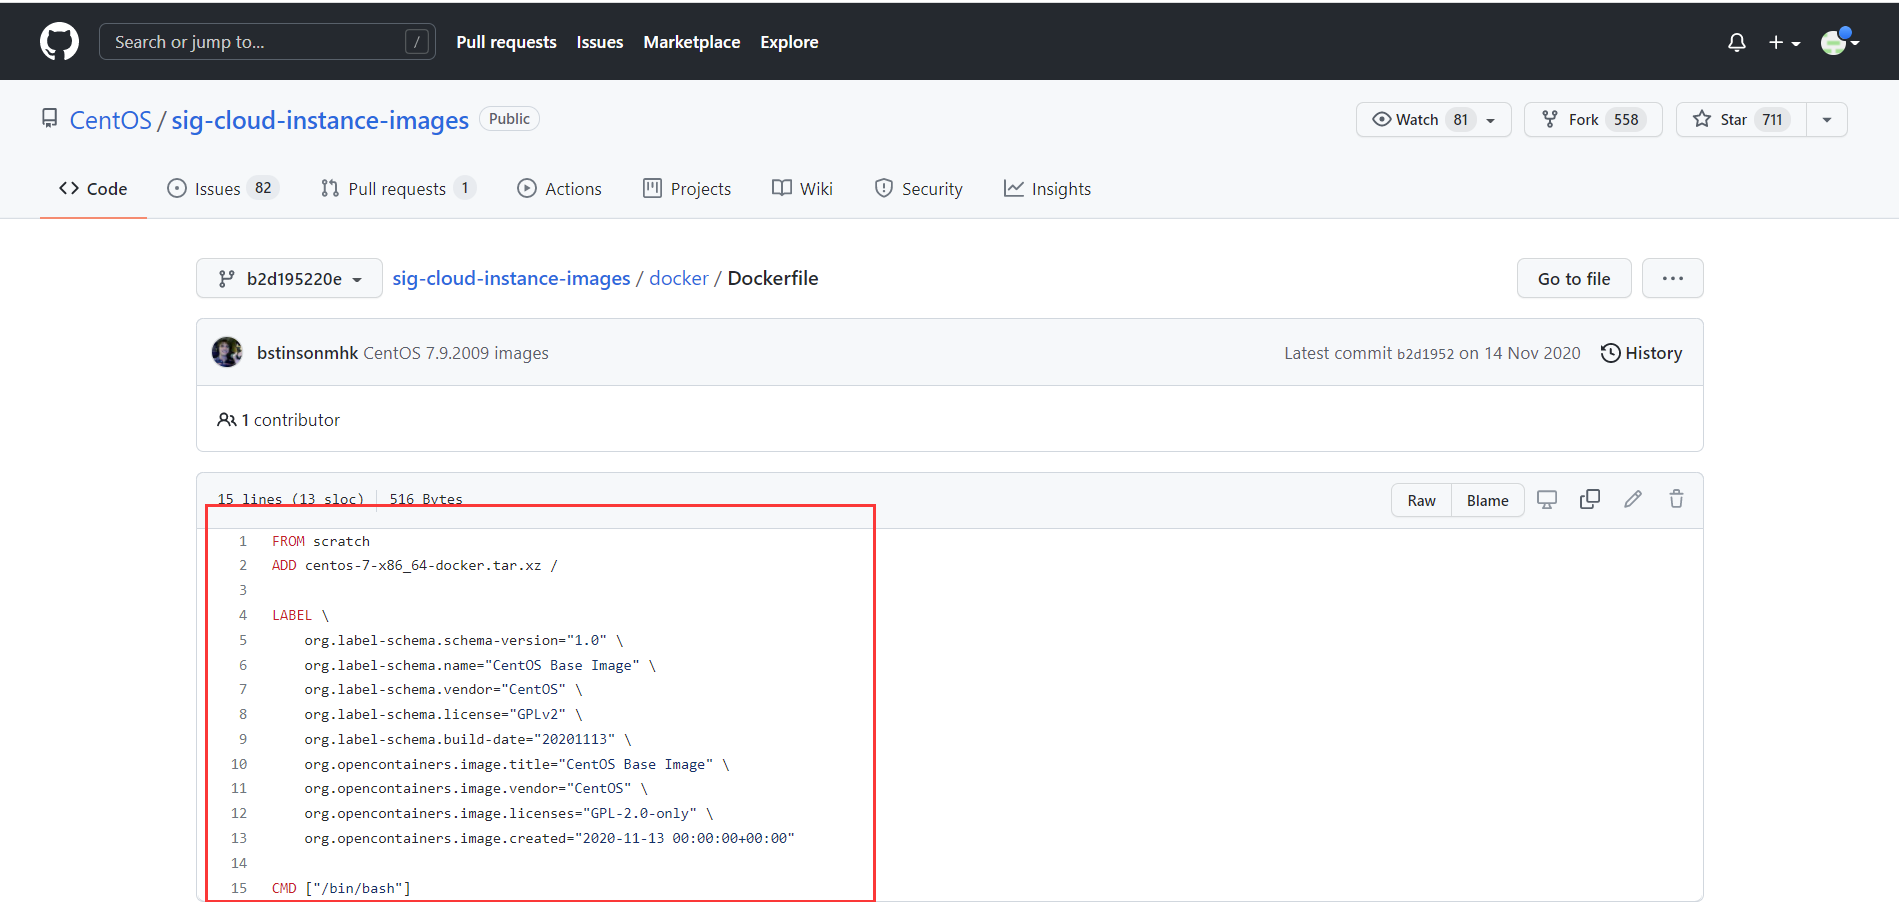This screenshot has width=1899, height=902.
Task: Click the schema-version="1.0" line
Action: click(464, 640)
